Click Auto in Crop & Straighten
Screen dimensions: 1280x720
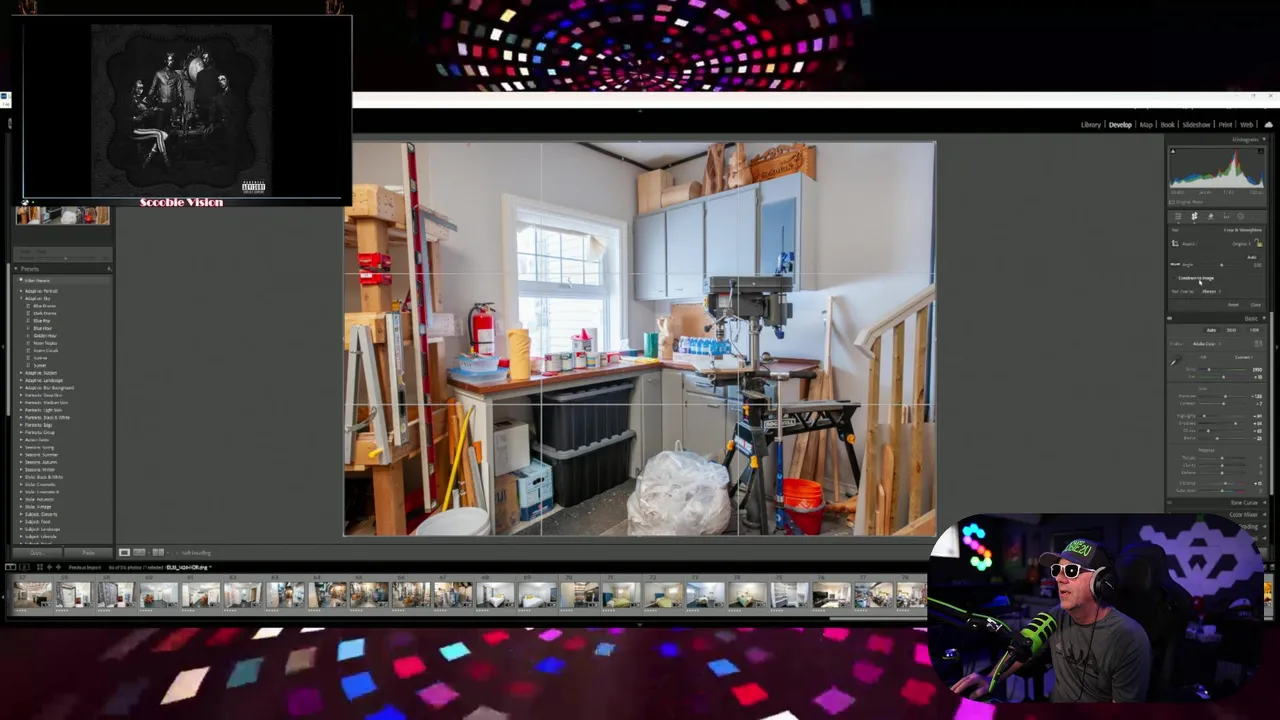click(x=1251, y=257)
